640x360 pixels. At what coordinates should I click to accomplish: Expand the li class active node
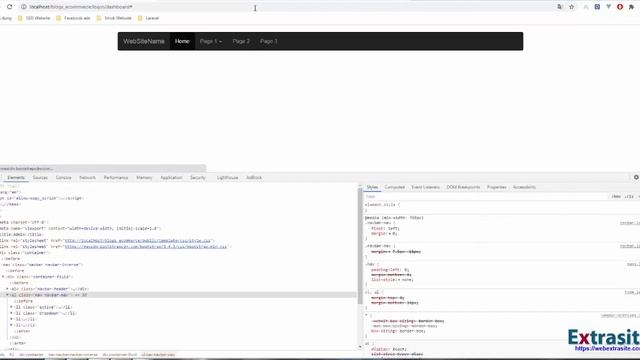(x=11, y=307)
